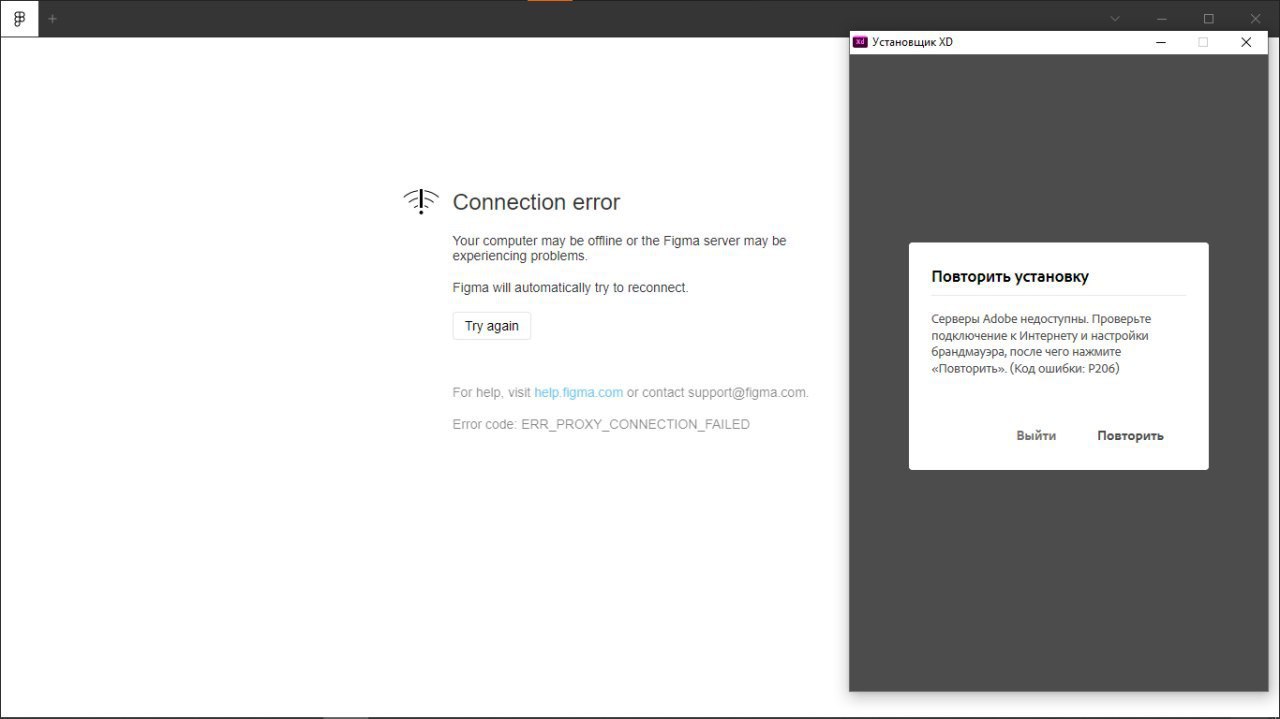
Task: Open the help.figma.com link
Action: point(578,392)
